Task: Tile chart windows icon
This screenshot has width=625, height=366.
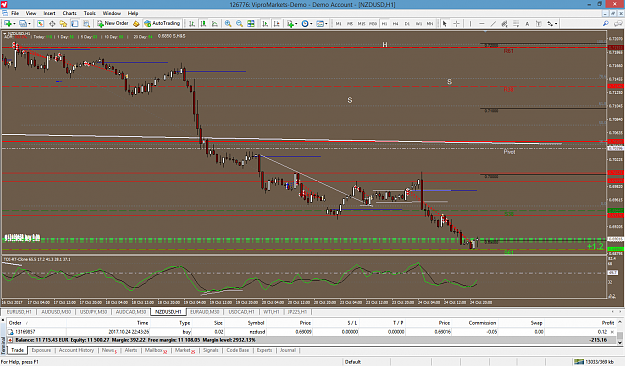Action: 251,24
